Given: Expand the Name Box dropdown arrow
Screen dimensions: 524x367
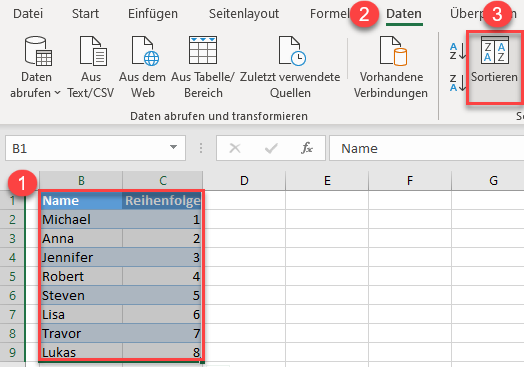Looking at the screenshot, I should pos(173,147).
